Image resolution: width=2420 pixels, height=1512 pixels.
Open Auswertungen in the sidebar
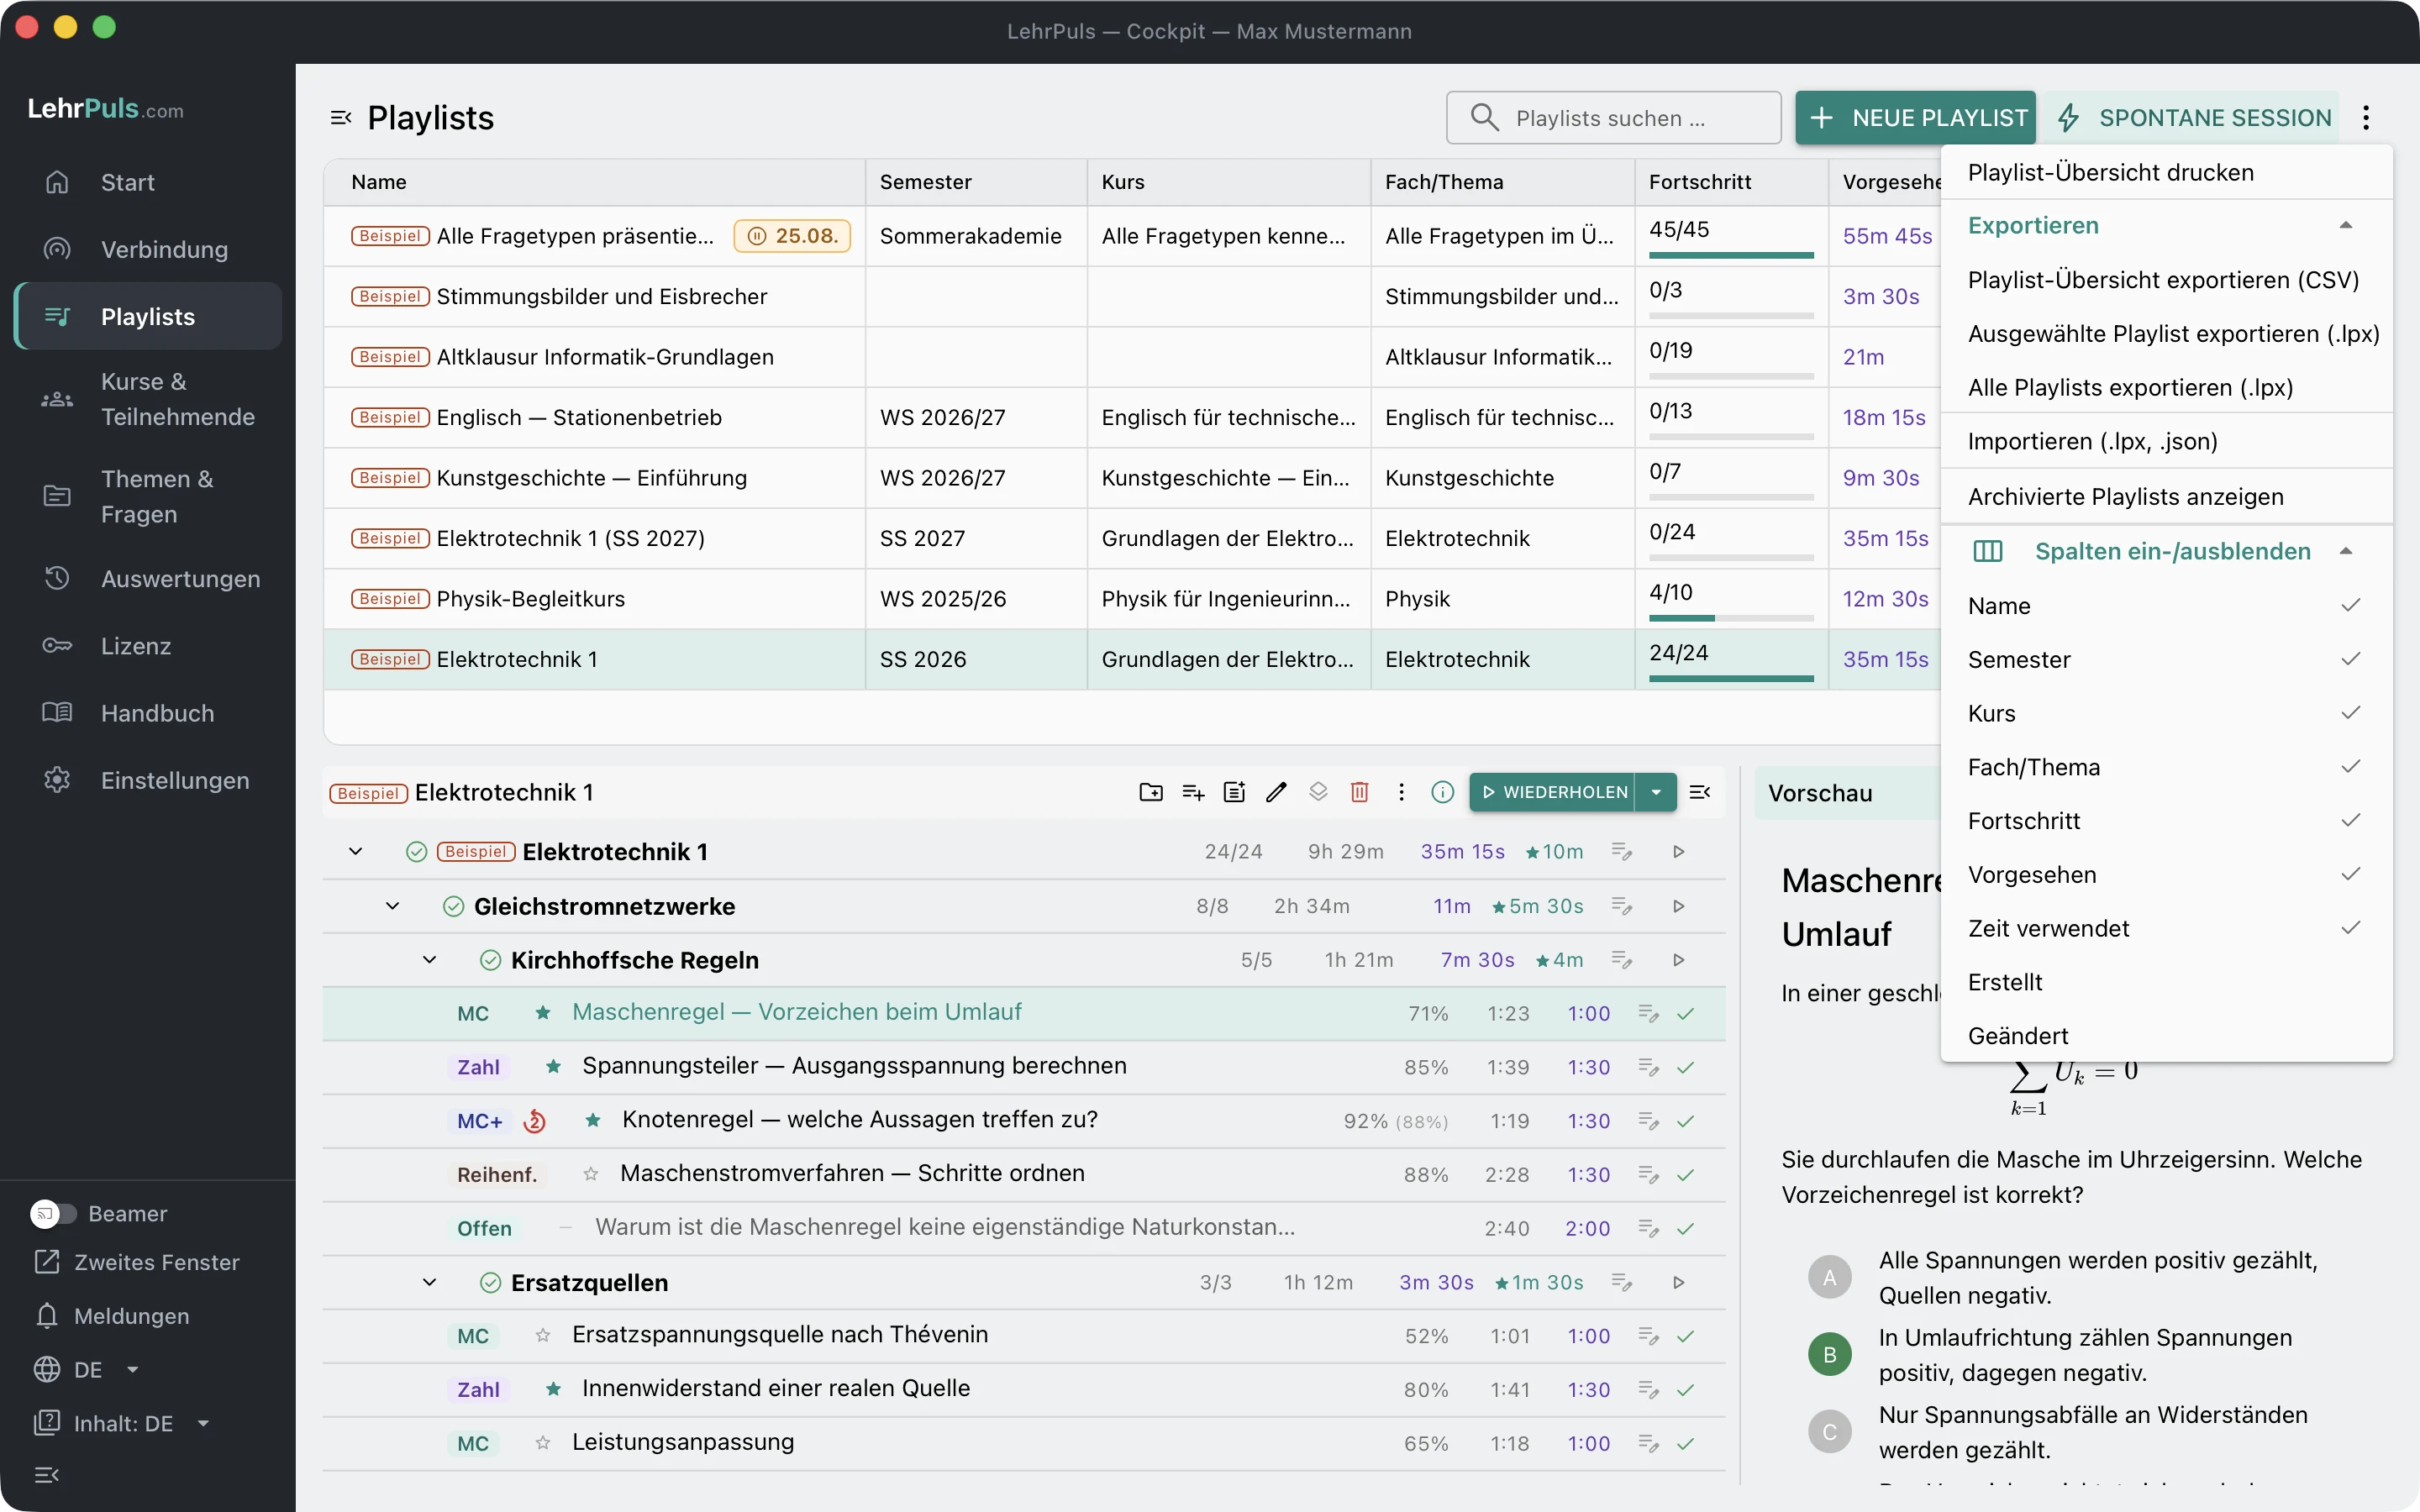point(148,579)
